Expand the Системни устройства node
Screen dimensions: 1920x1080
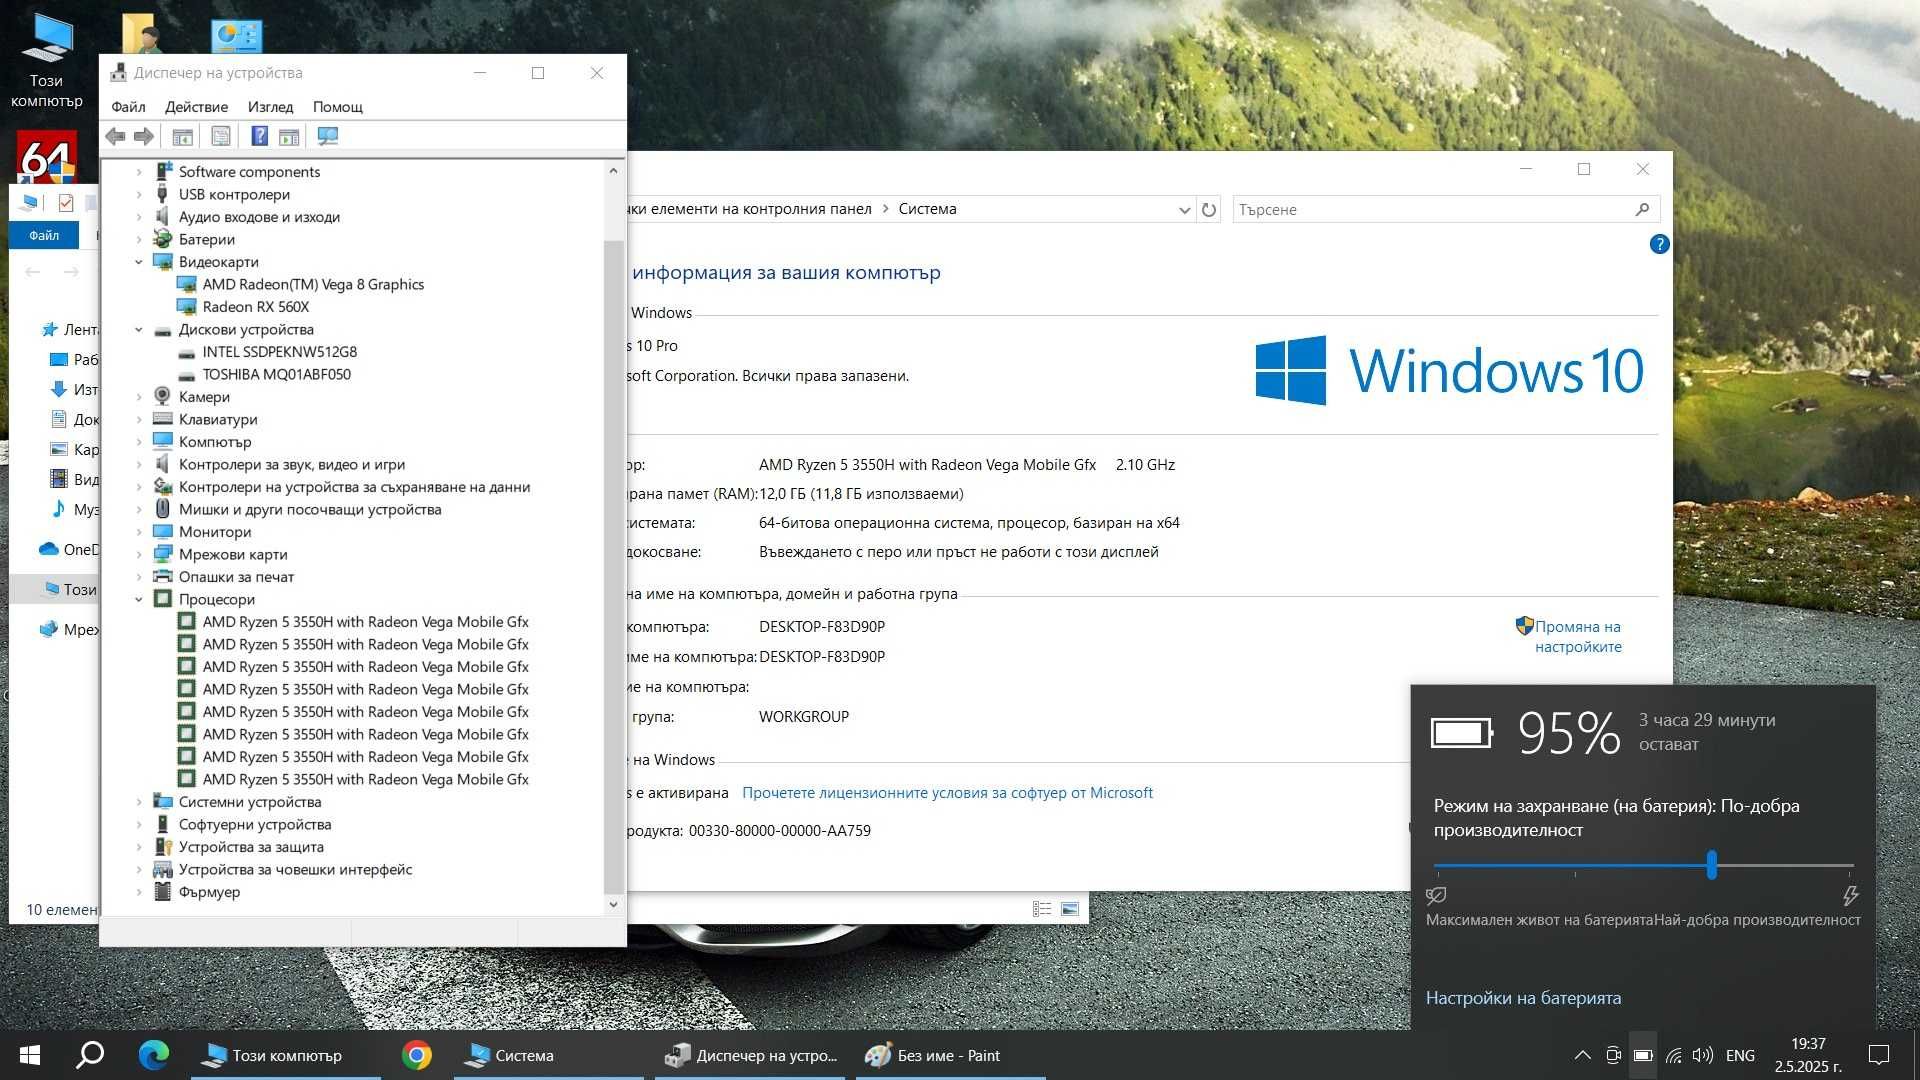click(139, 802)
